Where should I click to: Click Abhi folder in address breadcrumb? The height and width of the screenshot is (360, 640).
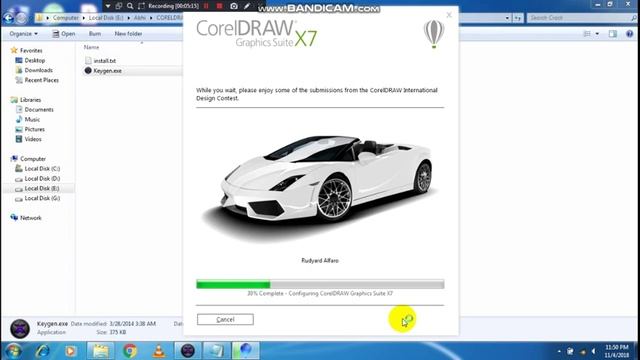pyautogui.click(x=140, y=18)
